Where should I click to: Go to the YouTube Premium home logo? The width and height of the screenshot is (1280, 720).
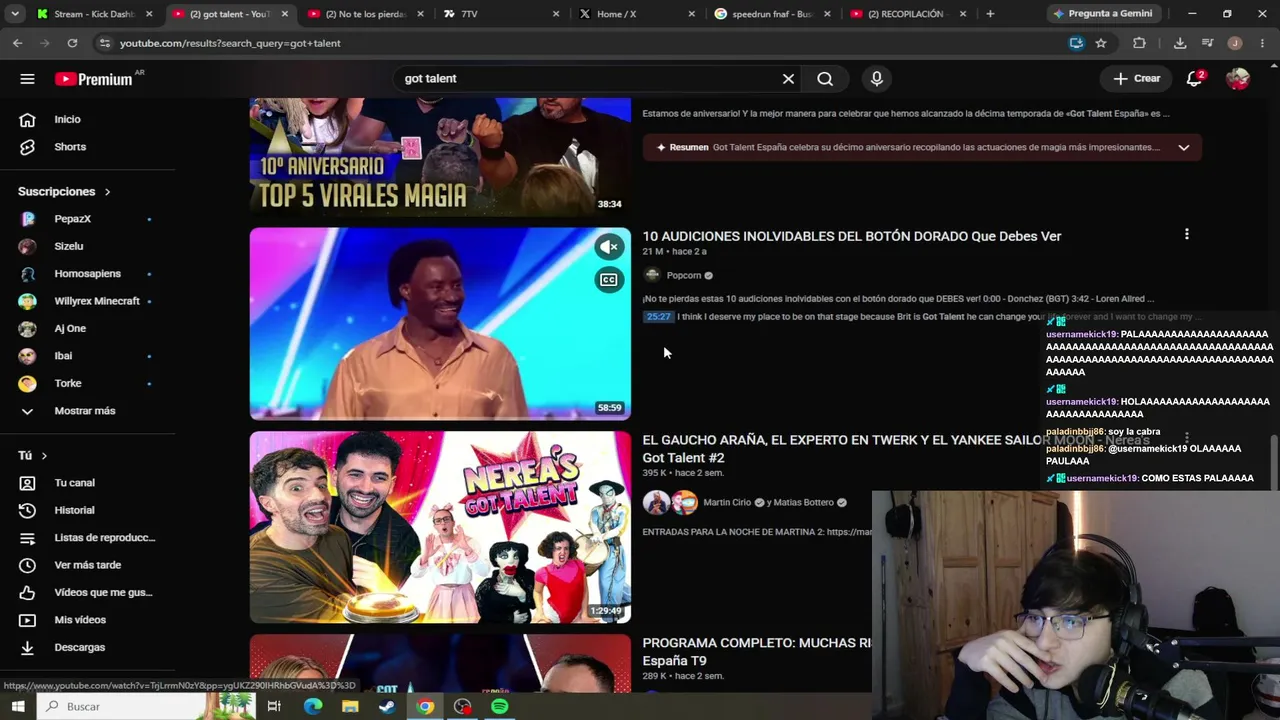(93, 79)
